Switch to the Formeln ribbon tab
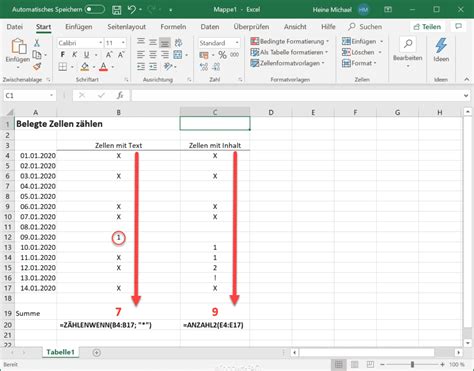Screen dimensions: 474x371 pos(173,27)
